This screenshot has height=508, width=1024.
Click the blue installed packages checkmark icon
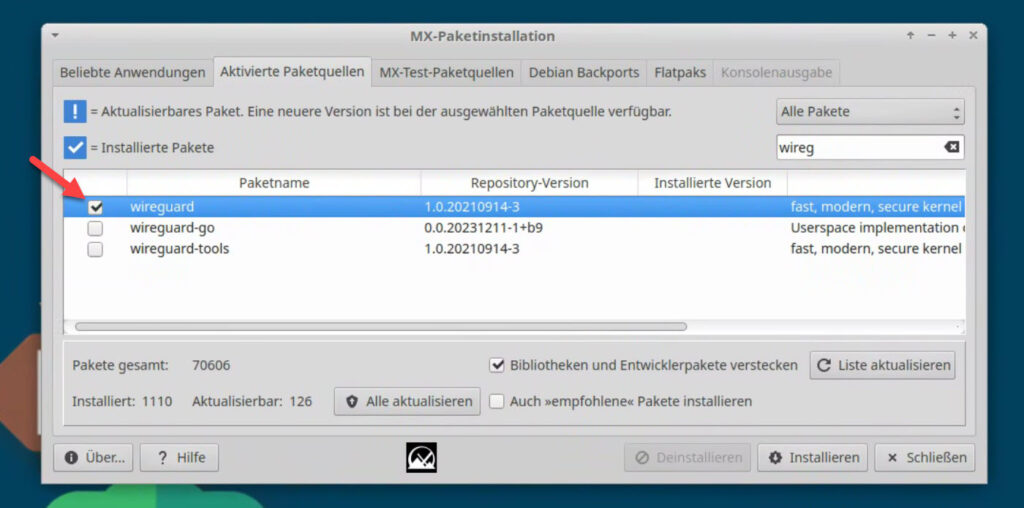point(75,148)
